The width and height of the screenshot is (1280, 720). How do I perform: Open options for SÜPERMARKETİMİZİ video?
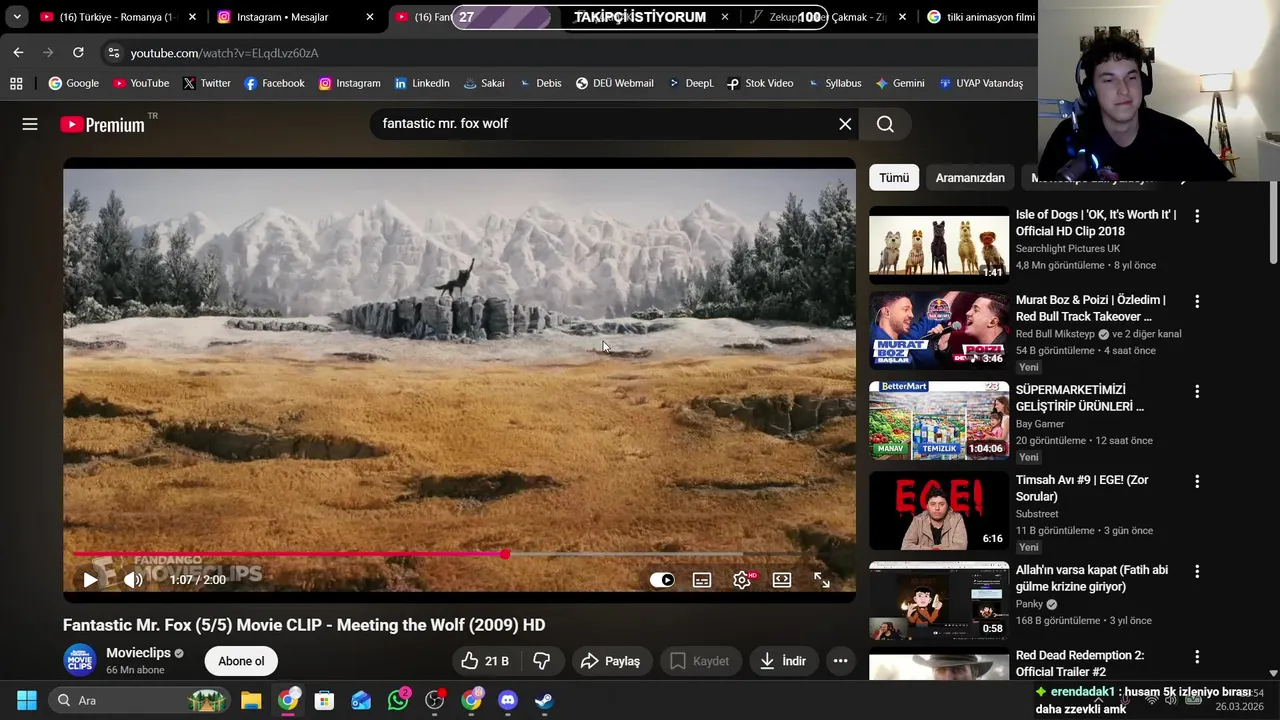point(1197,391)
